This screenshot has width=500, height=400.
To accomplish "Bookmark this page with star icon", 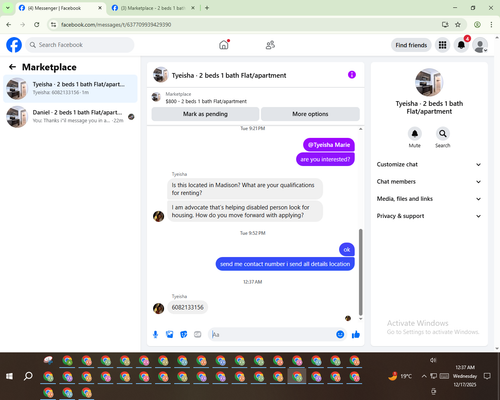I will [458, 25].
